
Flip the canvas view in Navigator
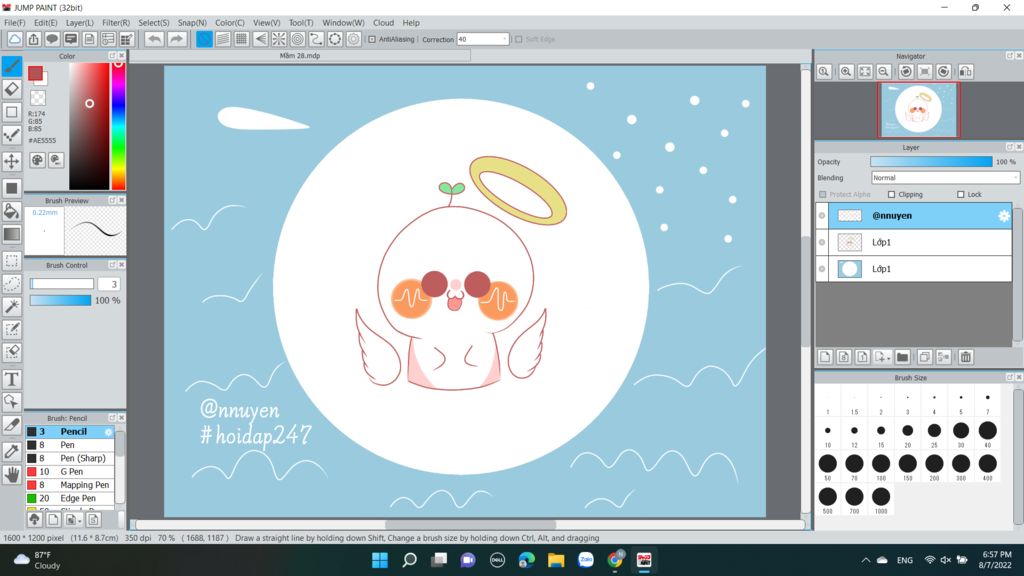click(x=965, y=72)
